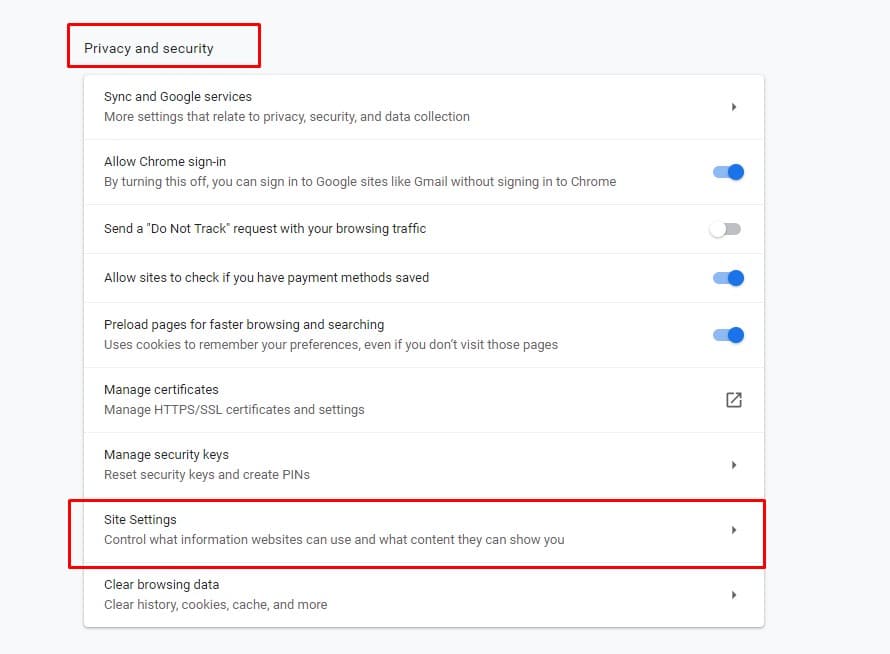The height and width of the screenshot is (654, 890).
Task: Click the Sync and Google services arrow
Action: (x=733, y=107)
